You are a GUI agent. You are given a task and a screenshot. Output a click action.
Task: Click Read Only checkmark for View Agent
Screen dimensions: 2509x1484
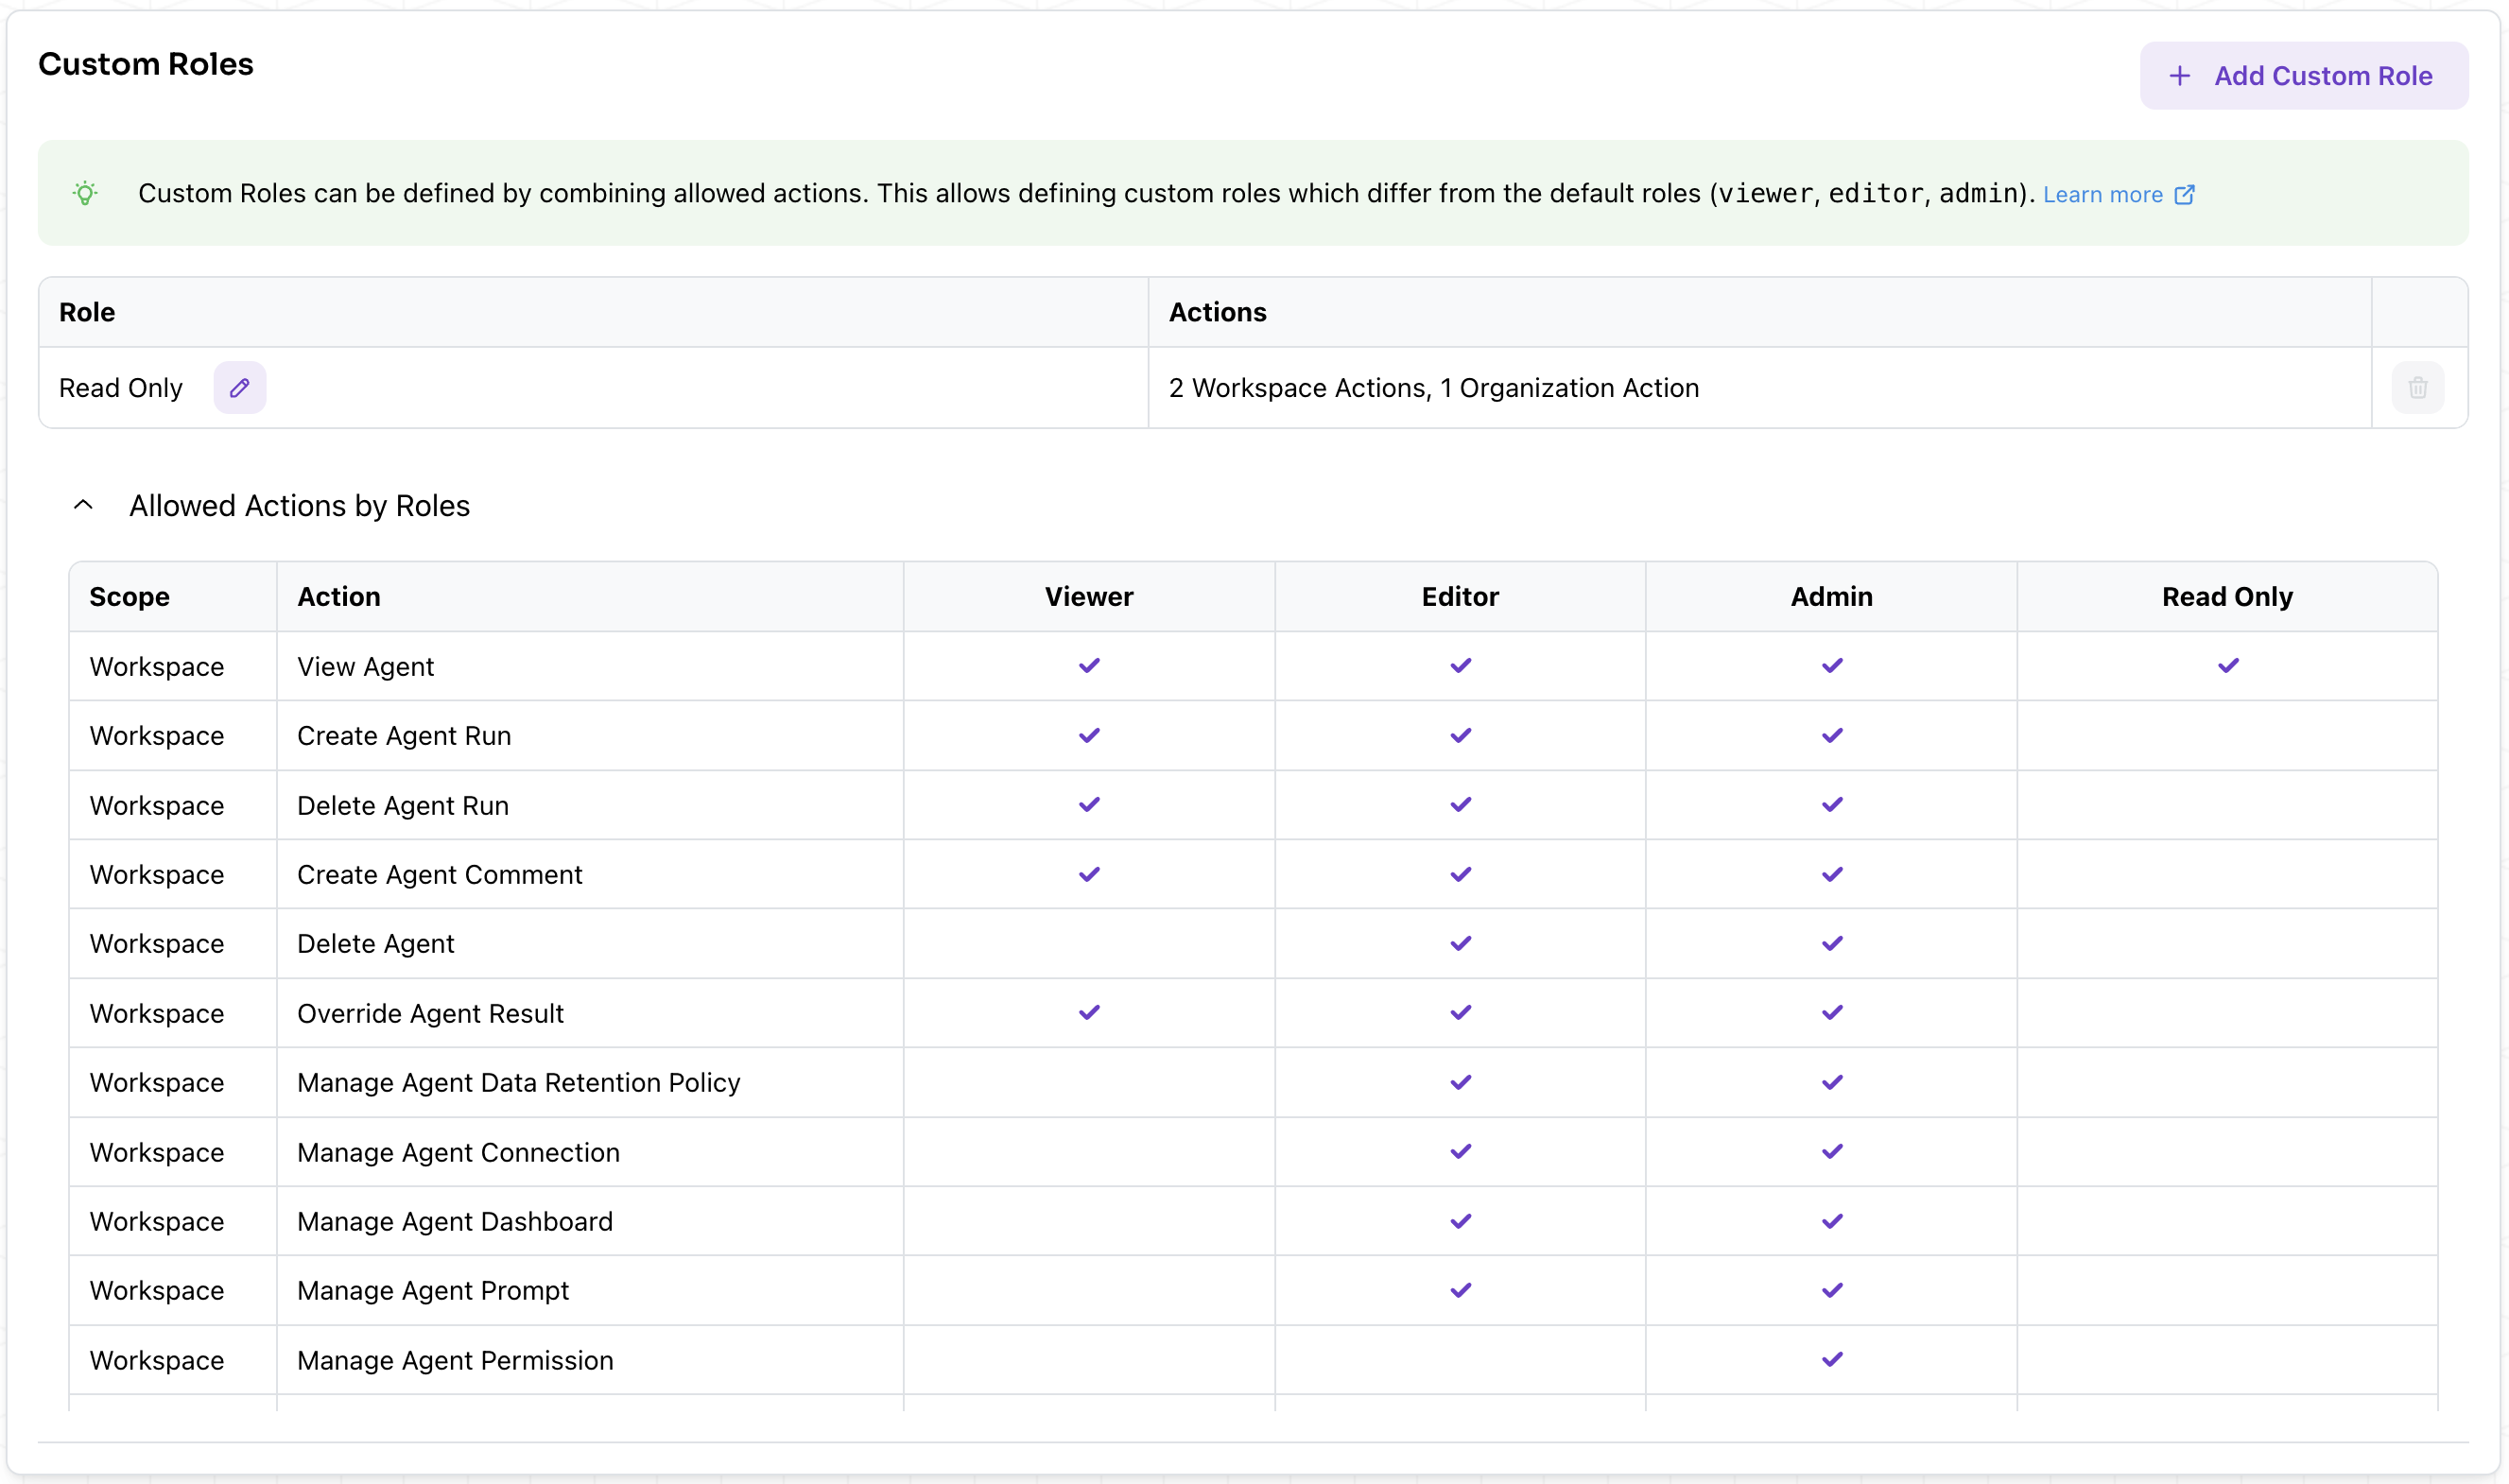coord(2227,666)
